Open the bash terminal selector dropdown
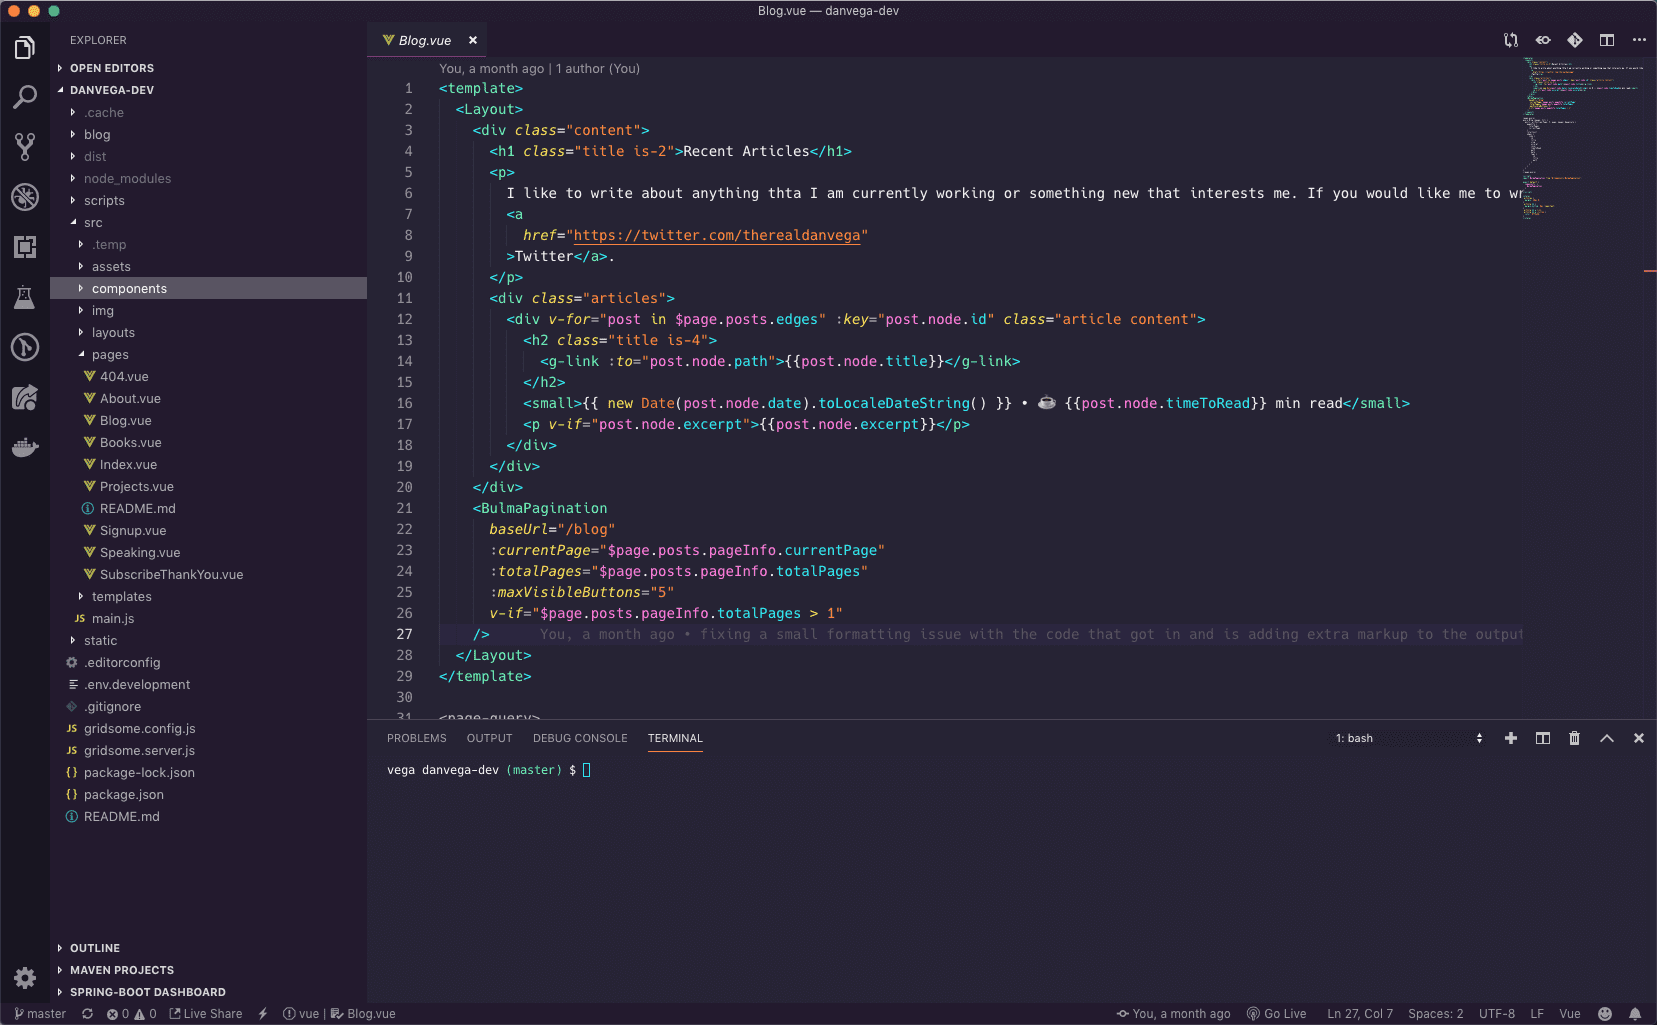 click(1408, 738)
